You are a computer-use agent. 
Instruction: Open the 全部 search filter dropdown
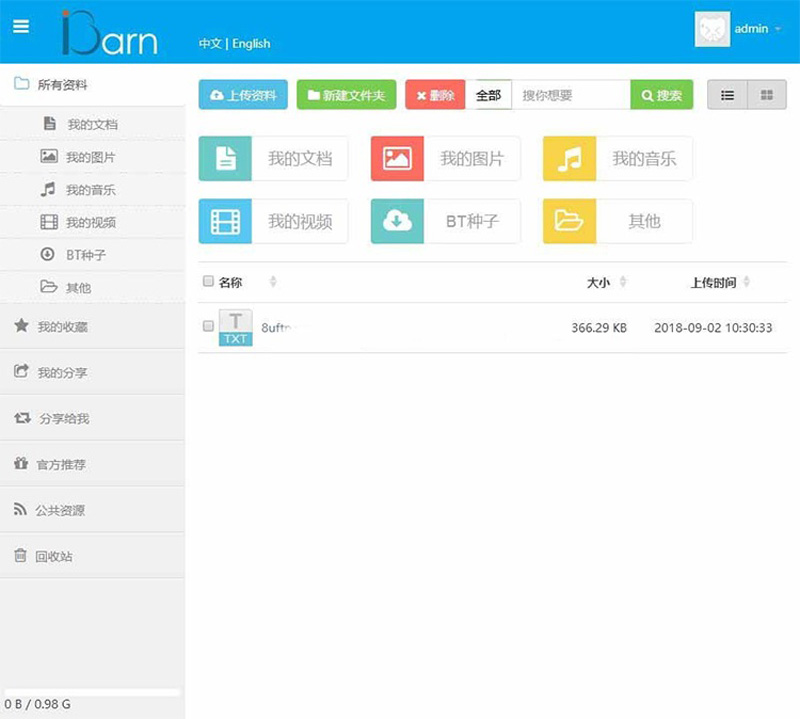pos(488,95)
